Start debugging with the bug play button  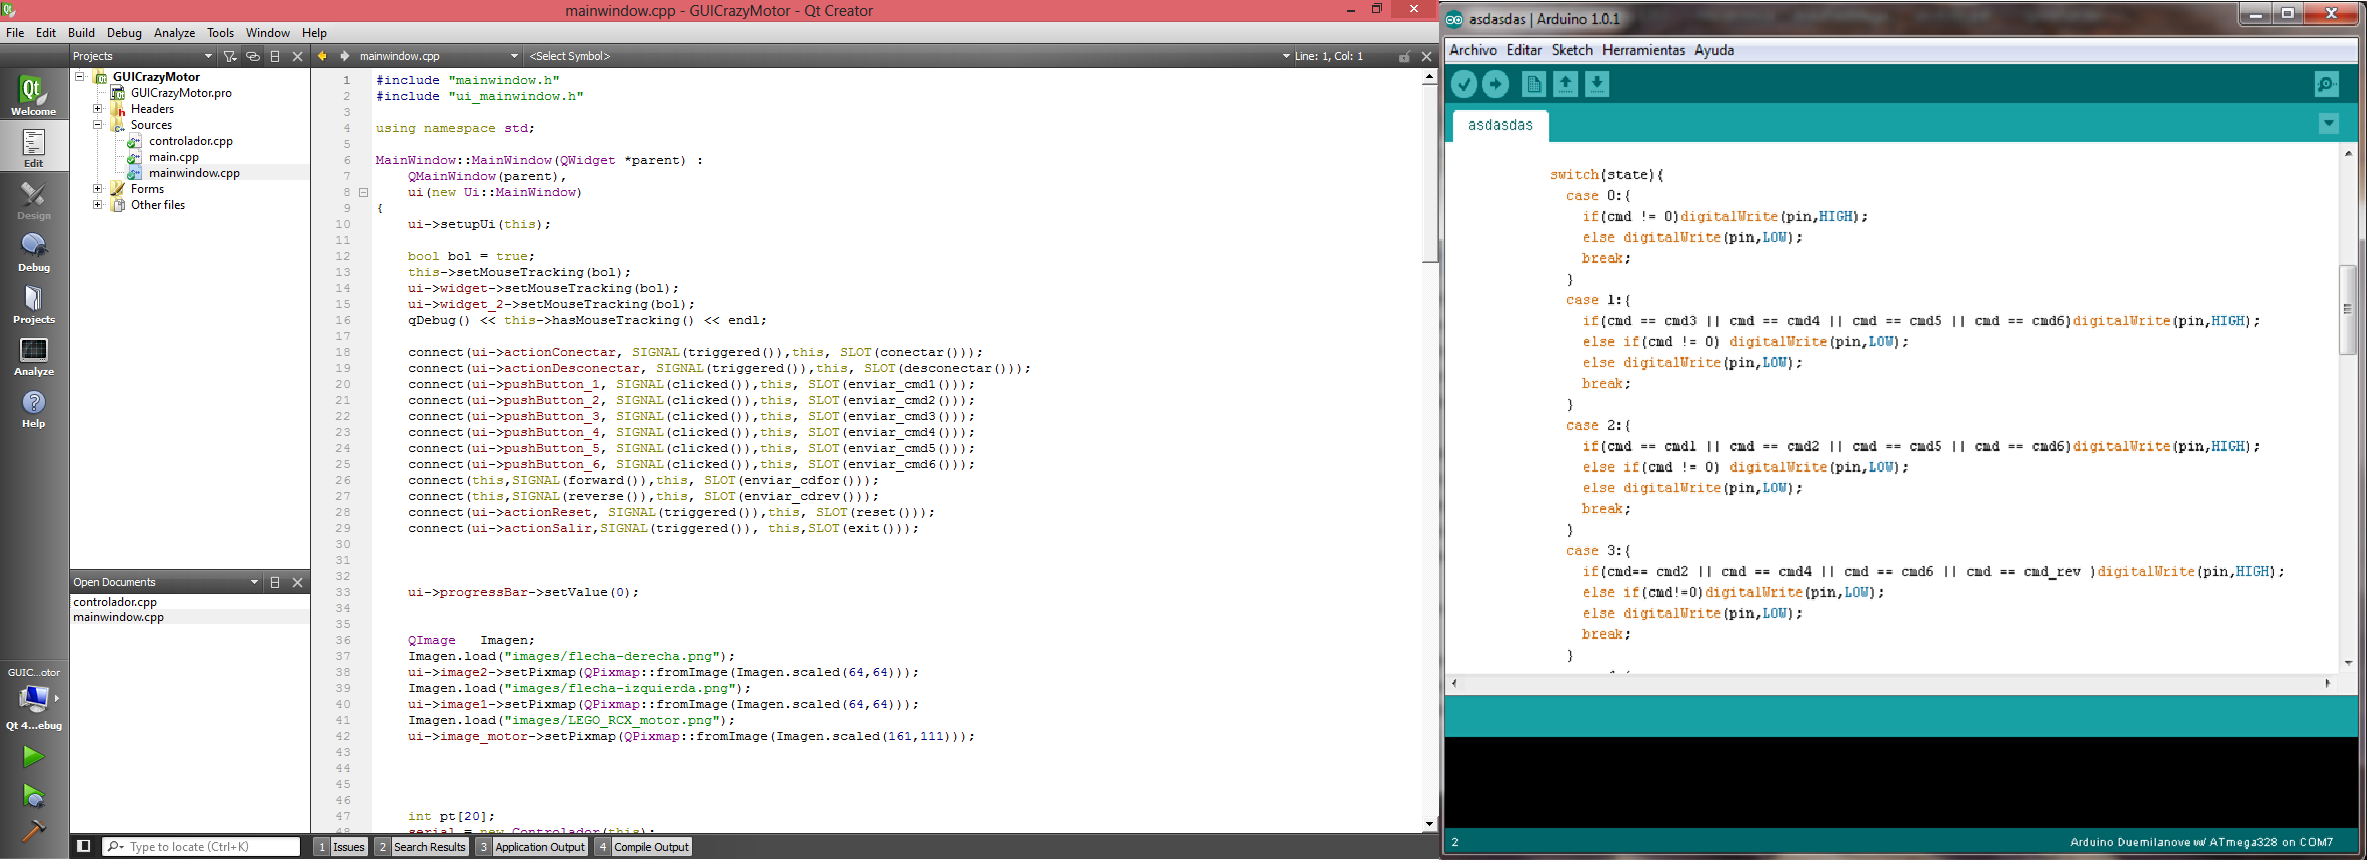[33, 796]
